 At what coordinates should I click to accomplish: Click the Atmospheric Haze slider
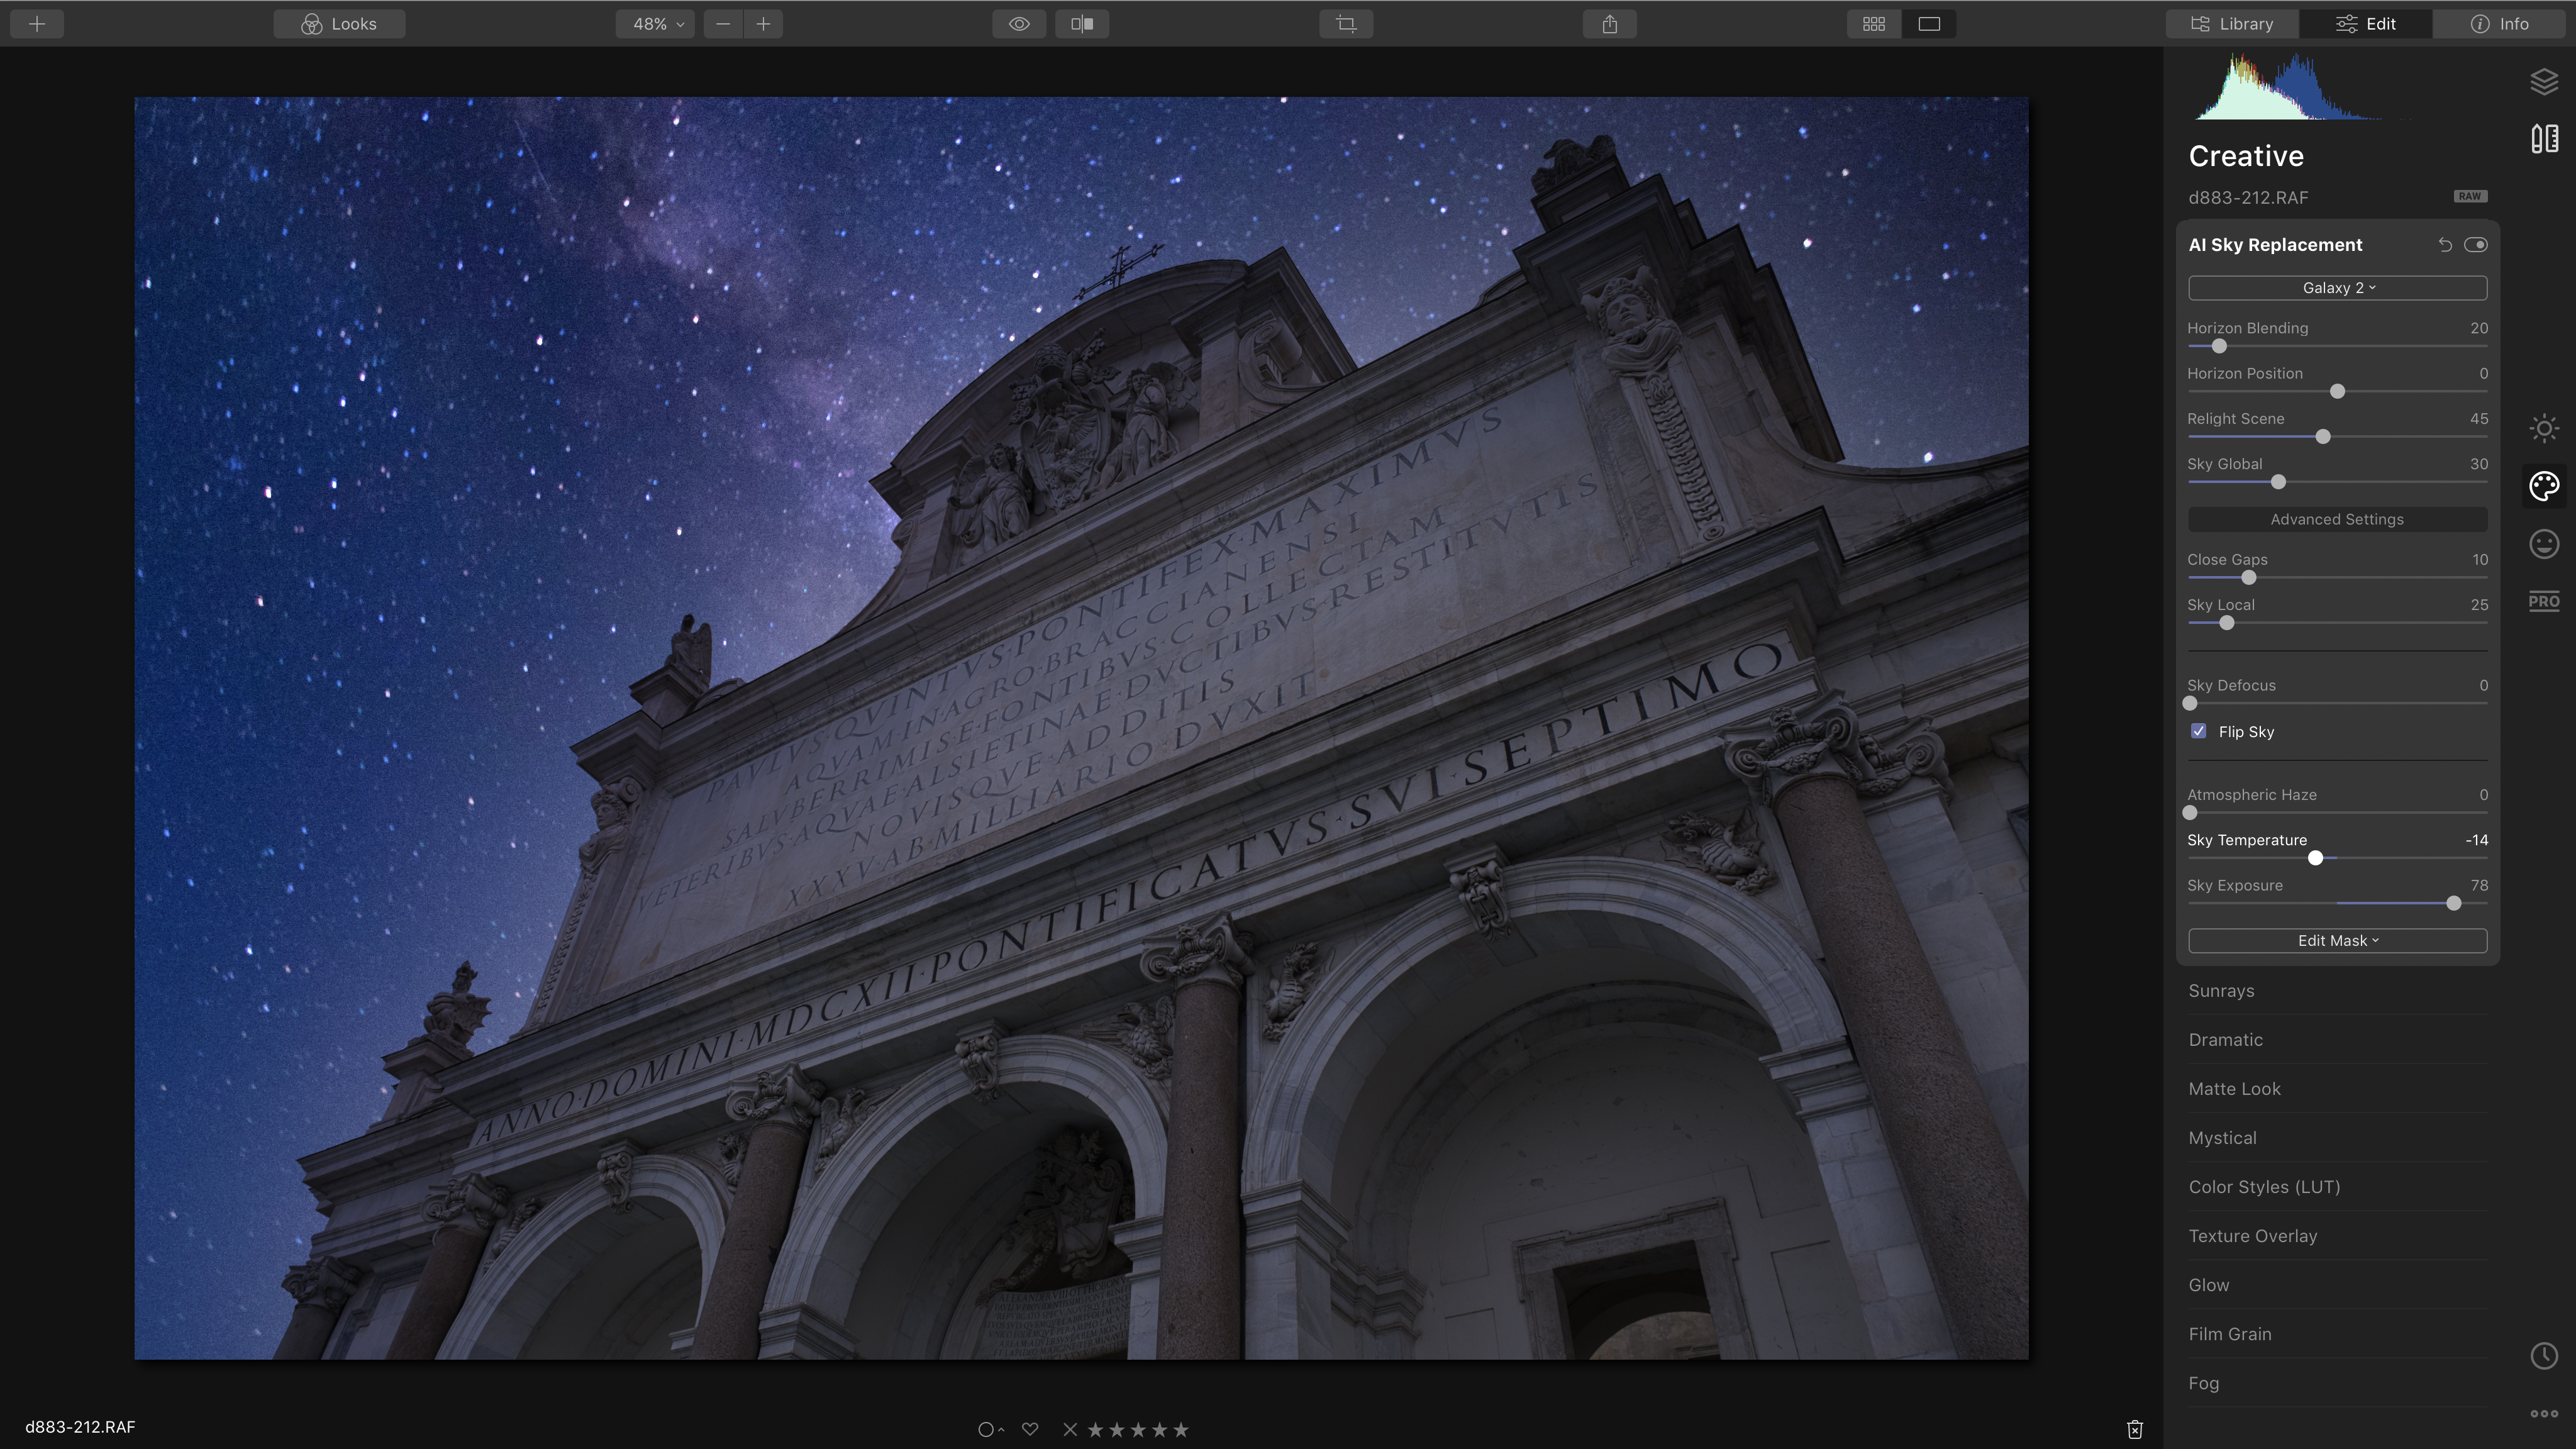2337,813
